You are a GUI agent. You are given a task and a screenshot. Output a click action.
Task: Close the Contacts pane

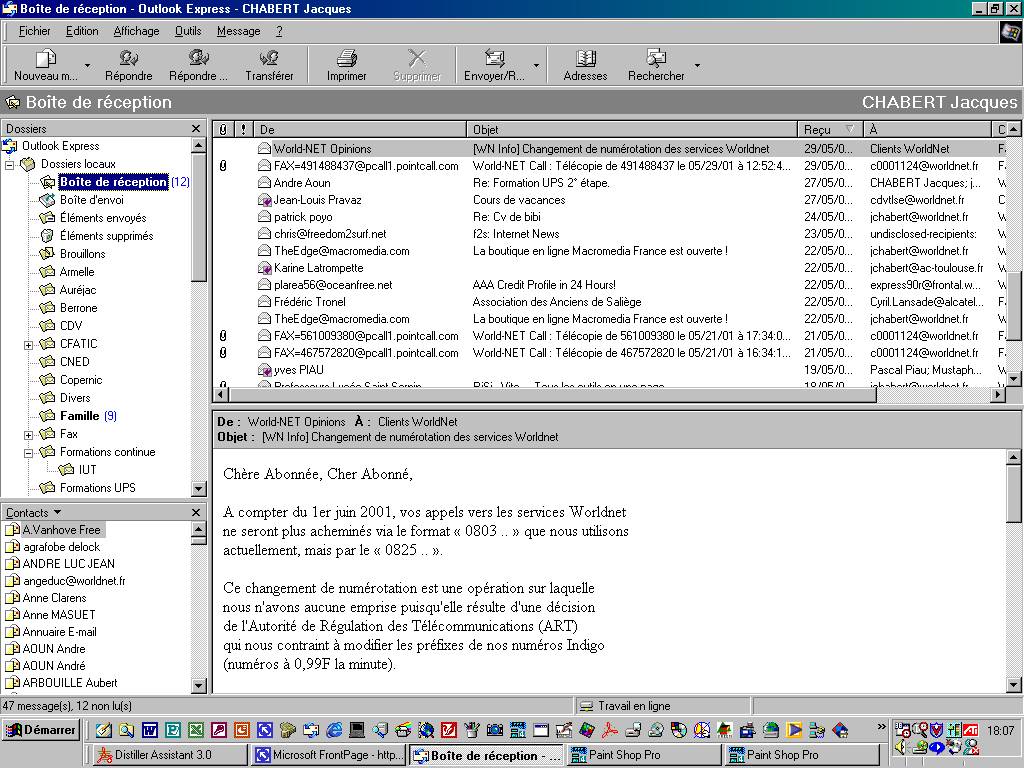(196, 513)
